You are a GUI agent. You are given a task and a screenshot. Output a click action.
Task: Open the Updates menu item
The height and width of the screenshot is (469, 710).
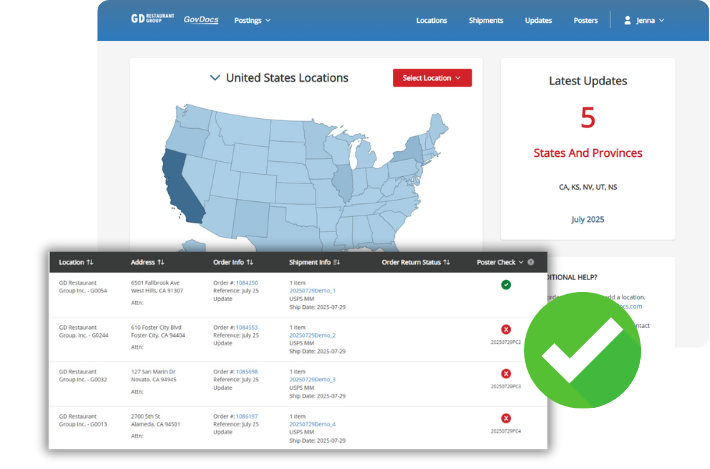(x=538, y=20)
